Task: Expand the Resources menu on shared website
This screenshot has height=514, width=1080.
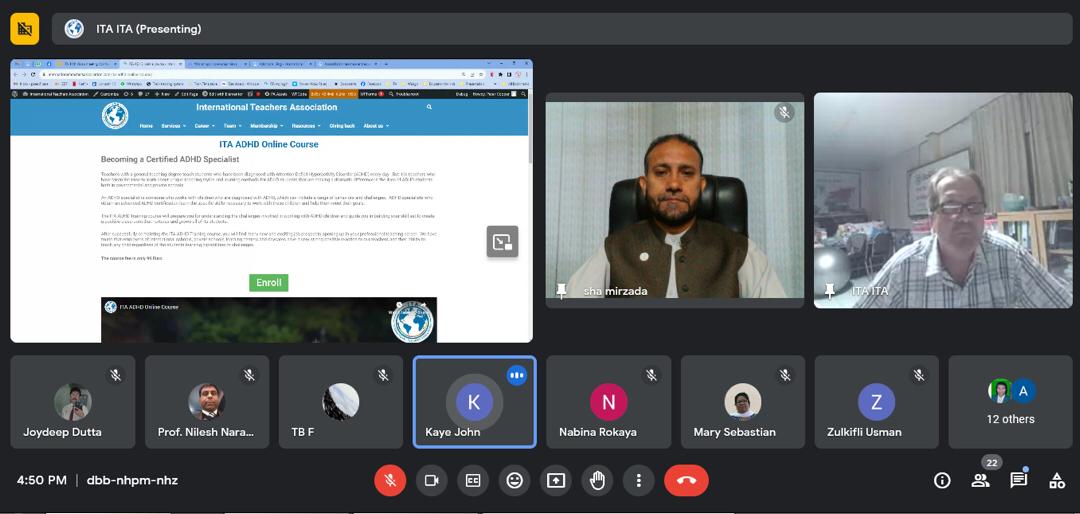Action: pyautogui.click(x=306, y=126)
